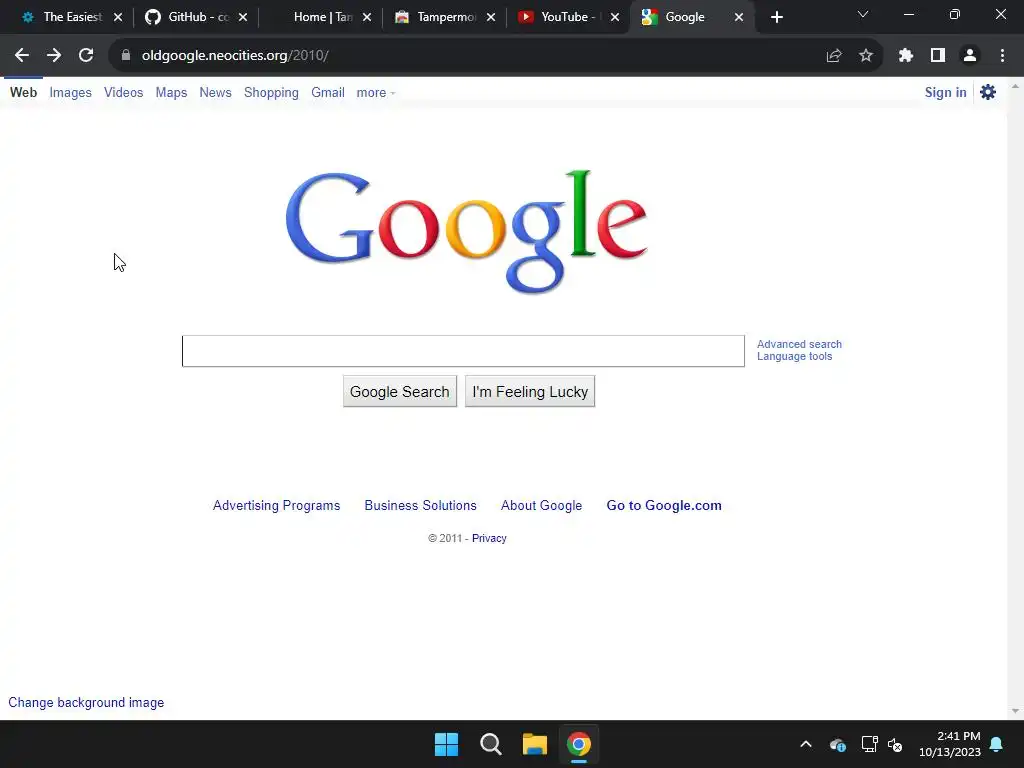
Task: Open Images in Google navigation
Action: [x=71, y=93]
